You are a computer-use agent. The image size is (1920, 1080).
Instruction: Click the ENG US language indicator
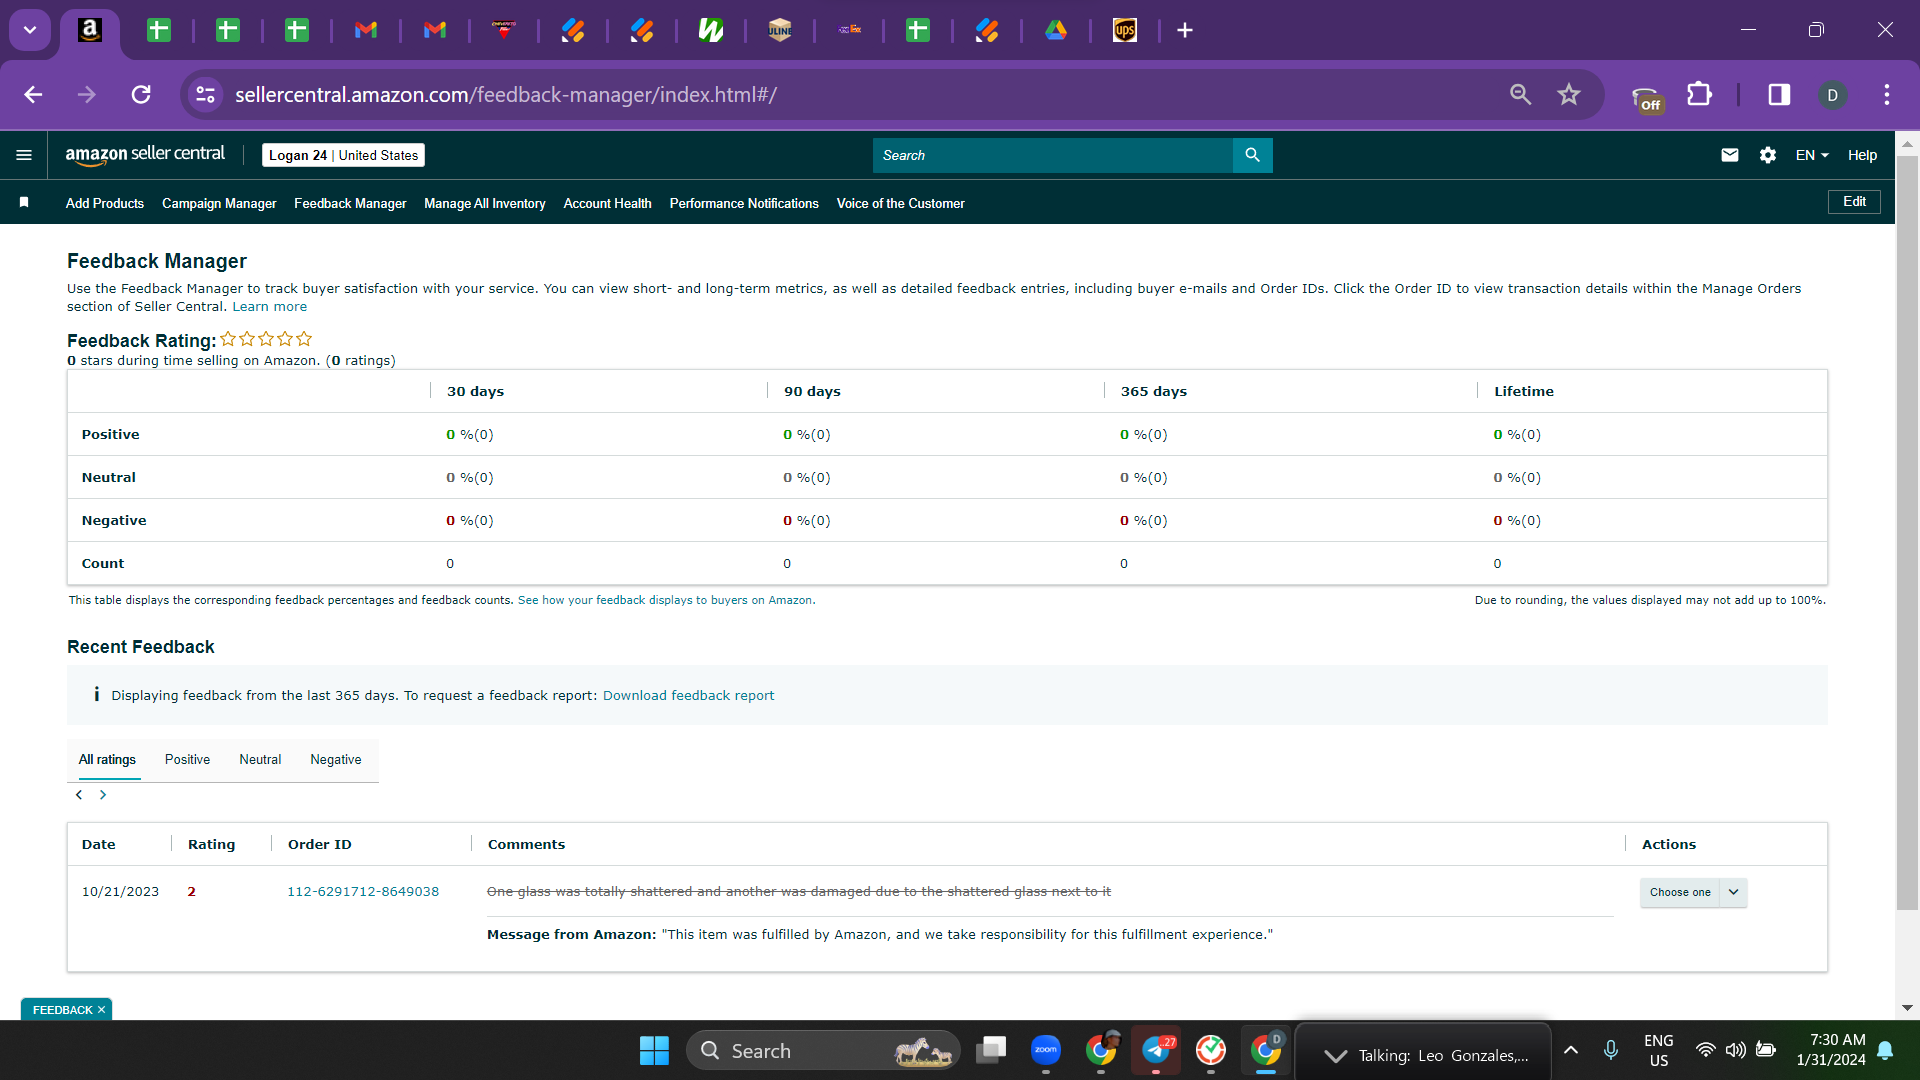[x=1658, y=1050]
